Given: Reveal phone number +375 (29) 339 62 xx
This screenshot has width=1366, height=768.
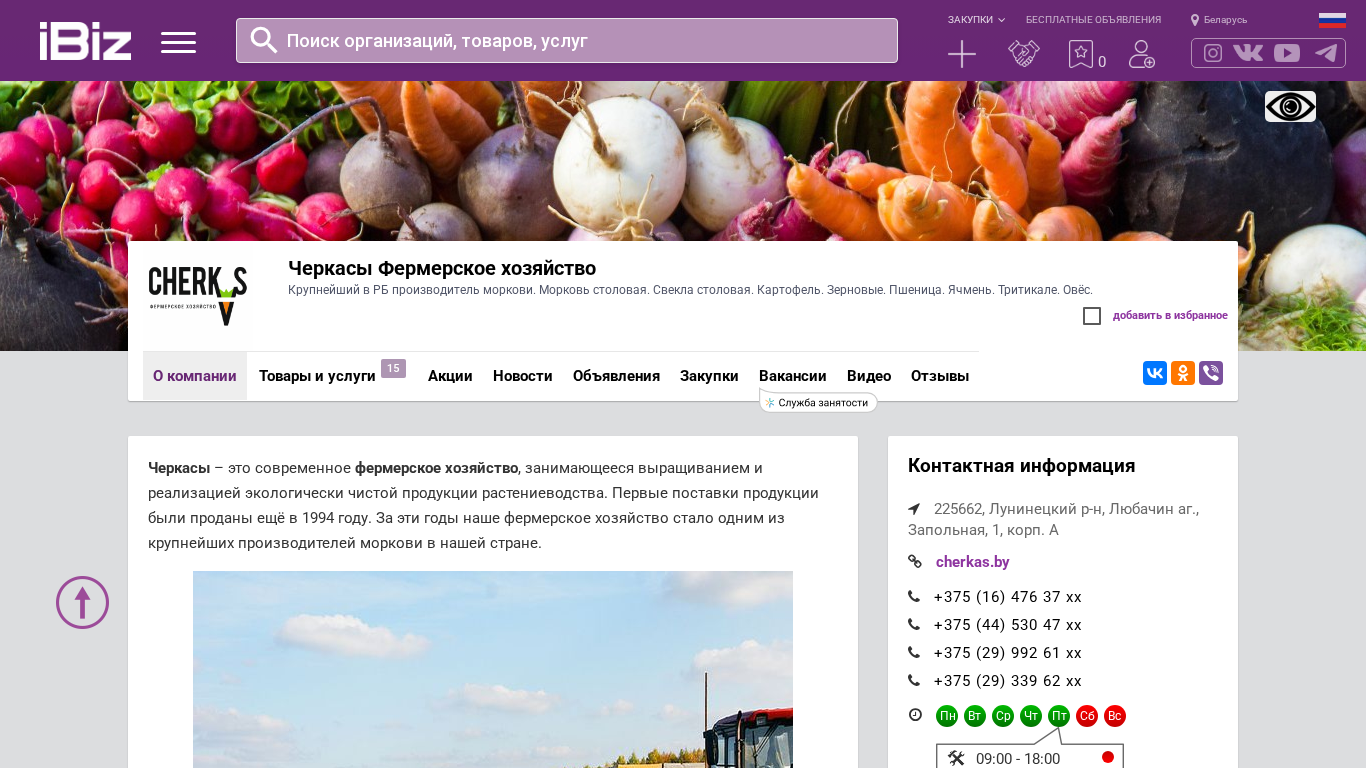Looking at the screenshot, I should click(x=1008, y=681).
